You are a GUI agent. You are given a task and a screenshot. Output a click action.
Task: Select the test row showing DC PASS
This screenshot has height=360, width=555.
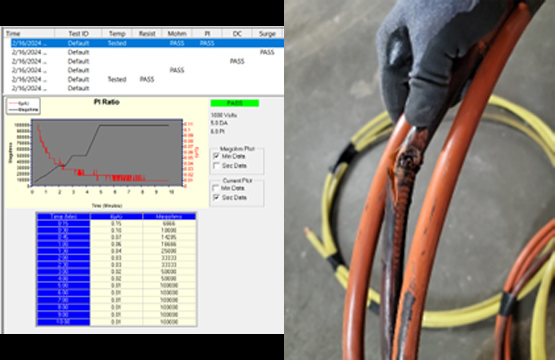[x=147, y=61]
